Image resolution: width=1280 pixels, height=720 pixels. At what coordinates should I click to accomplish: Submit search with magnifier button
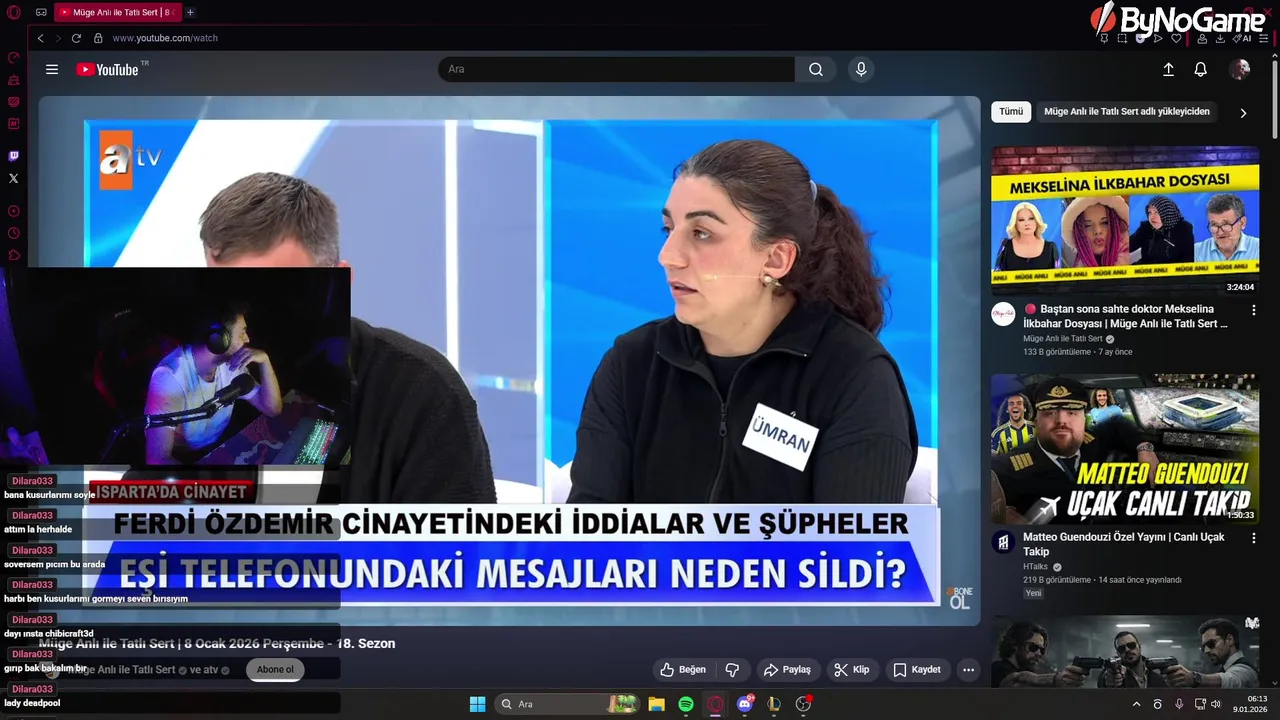pyautogui.click(x=816, y=69)
